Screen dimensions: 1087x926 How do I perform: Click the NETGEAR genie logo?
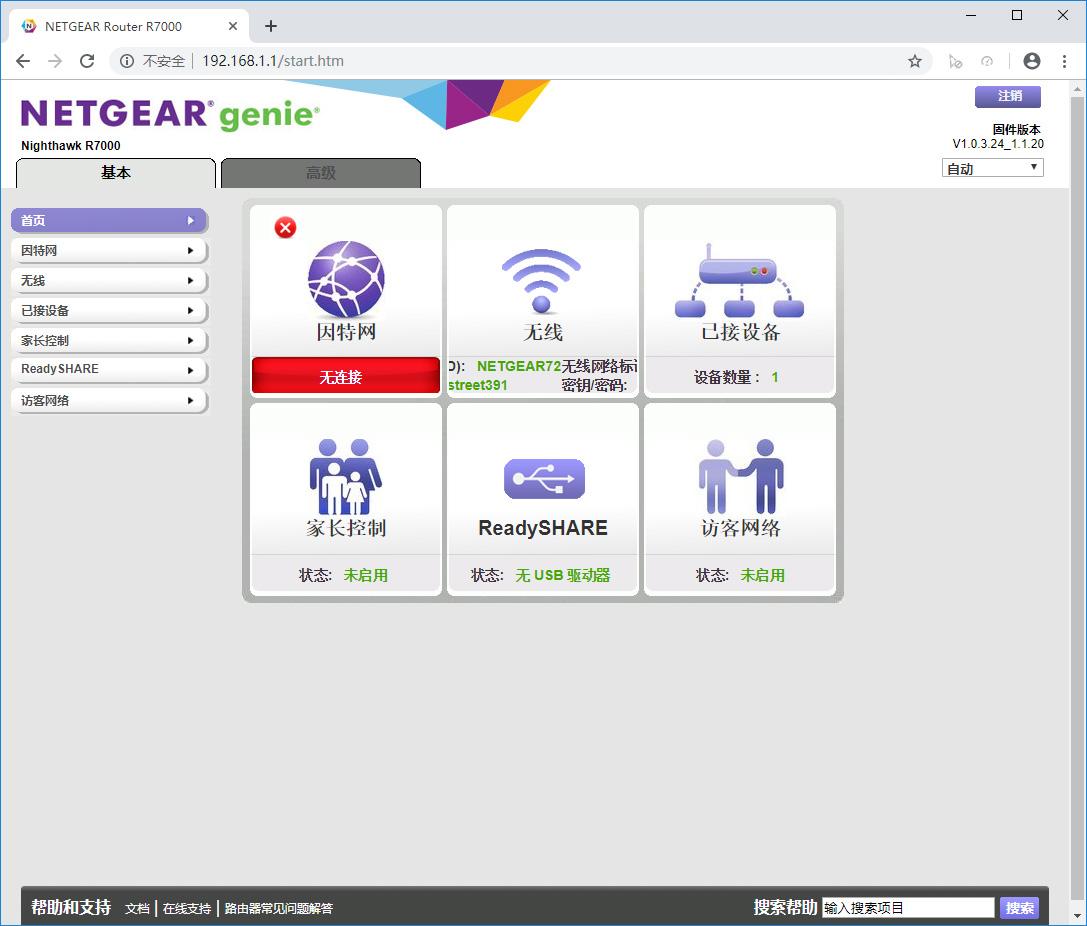coord(171,114)
